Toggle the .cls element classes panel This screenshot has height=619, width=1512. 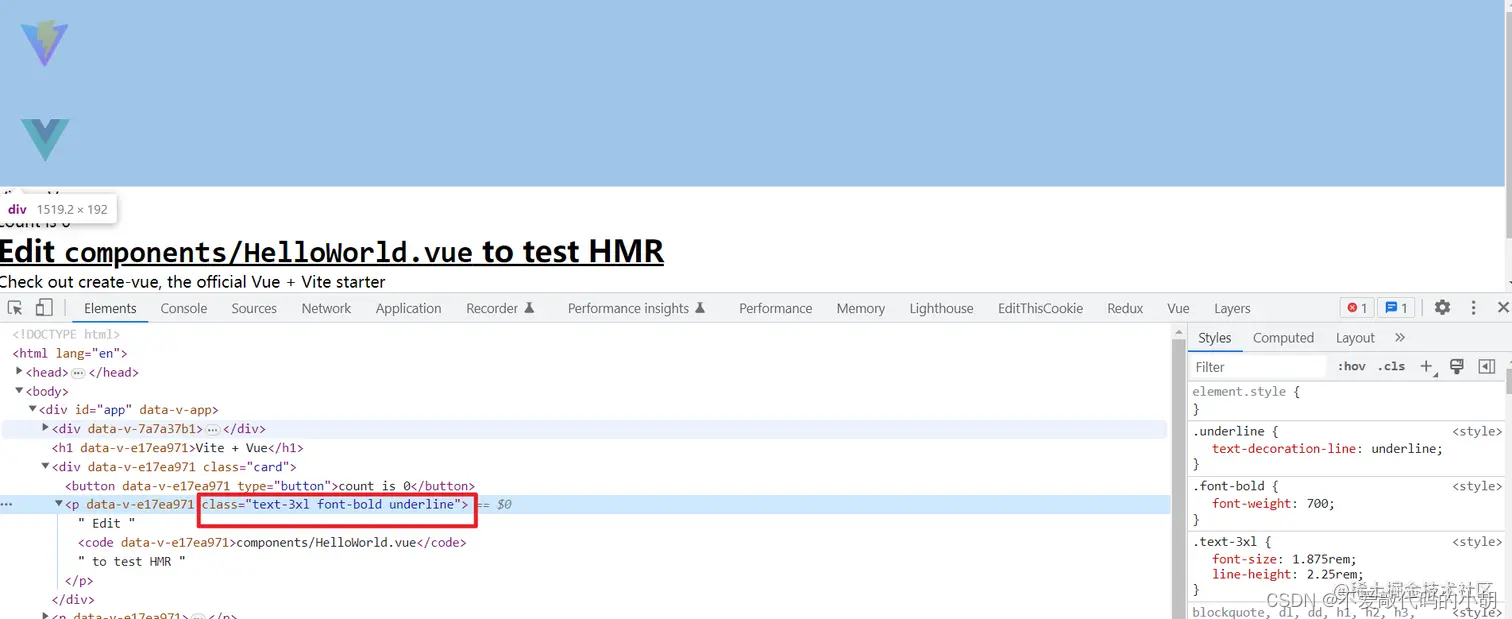(1391, 367)
